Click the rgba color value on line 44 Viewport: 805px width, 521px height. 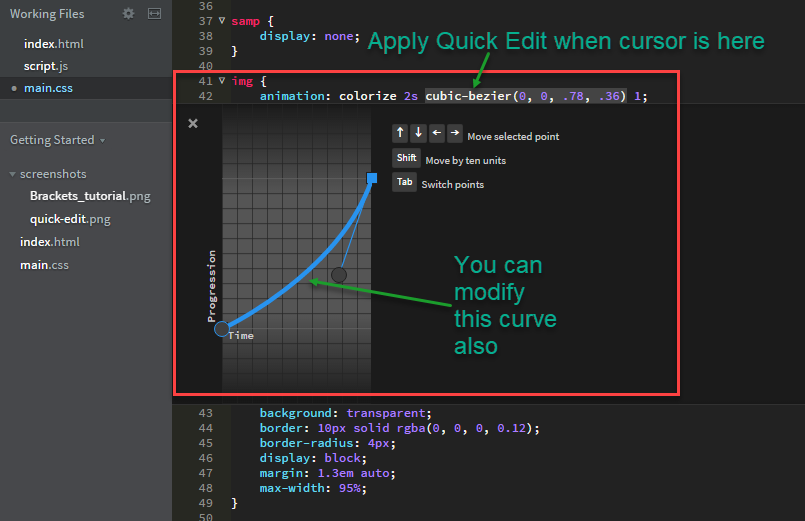[465, 428]
